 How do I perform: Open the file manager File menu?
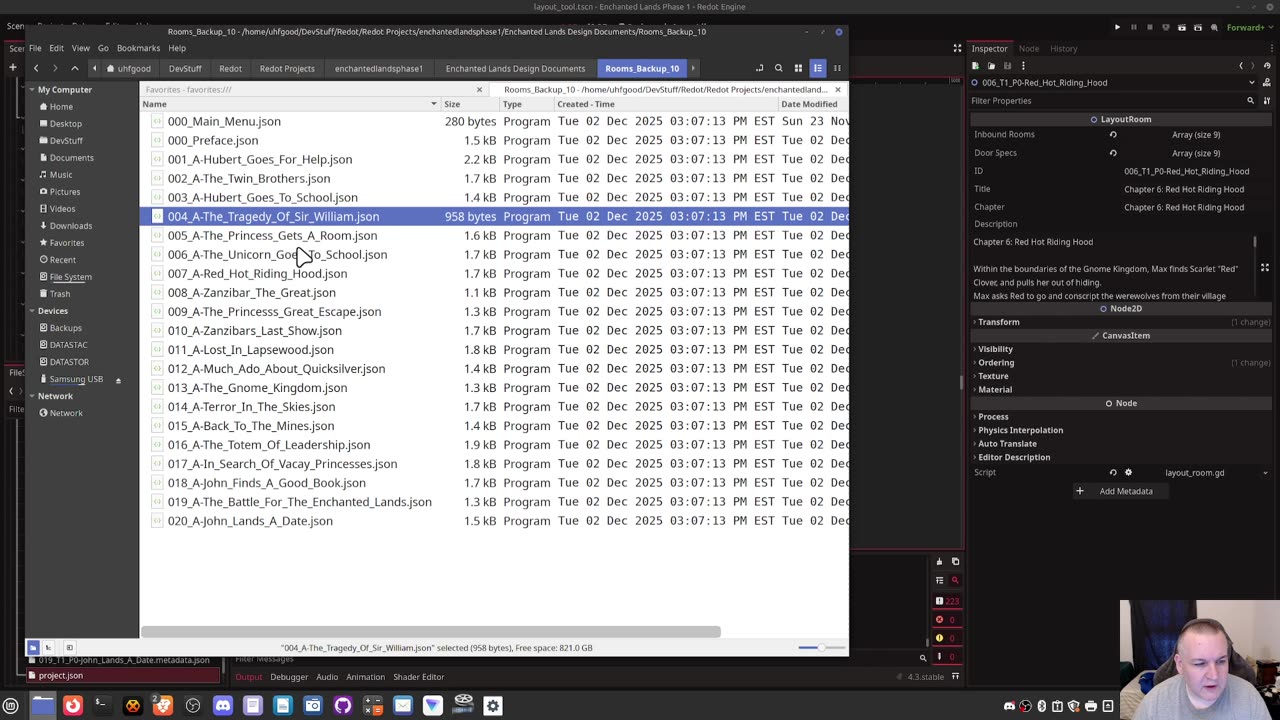coord(35,48)
